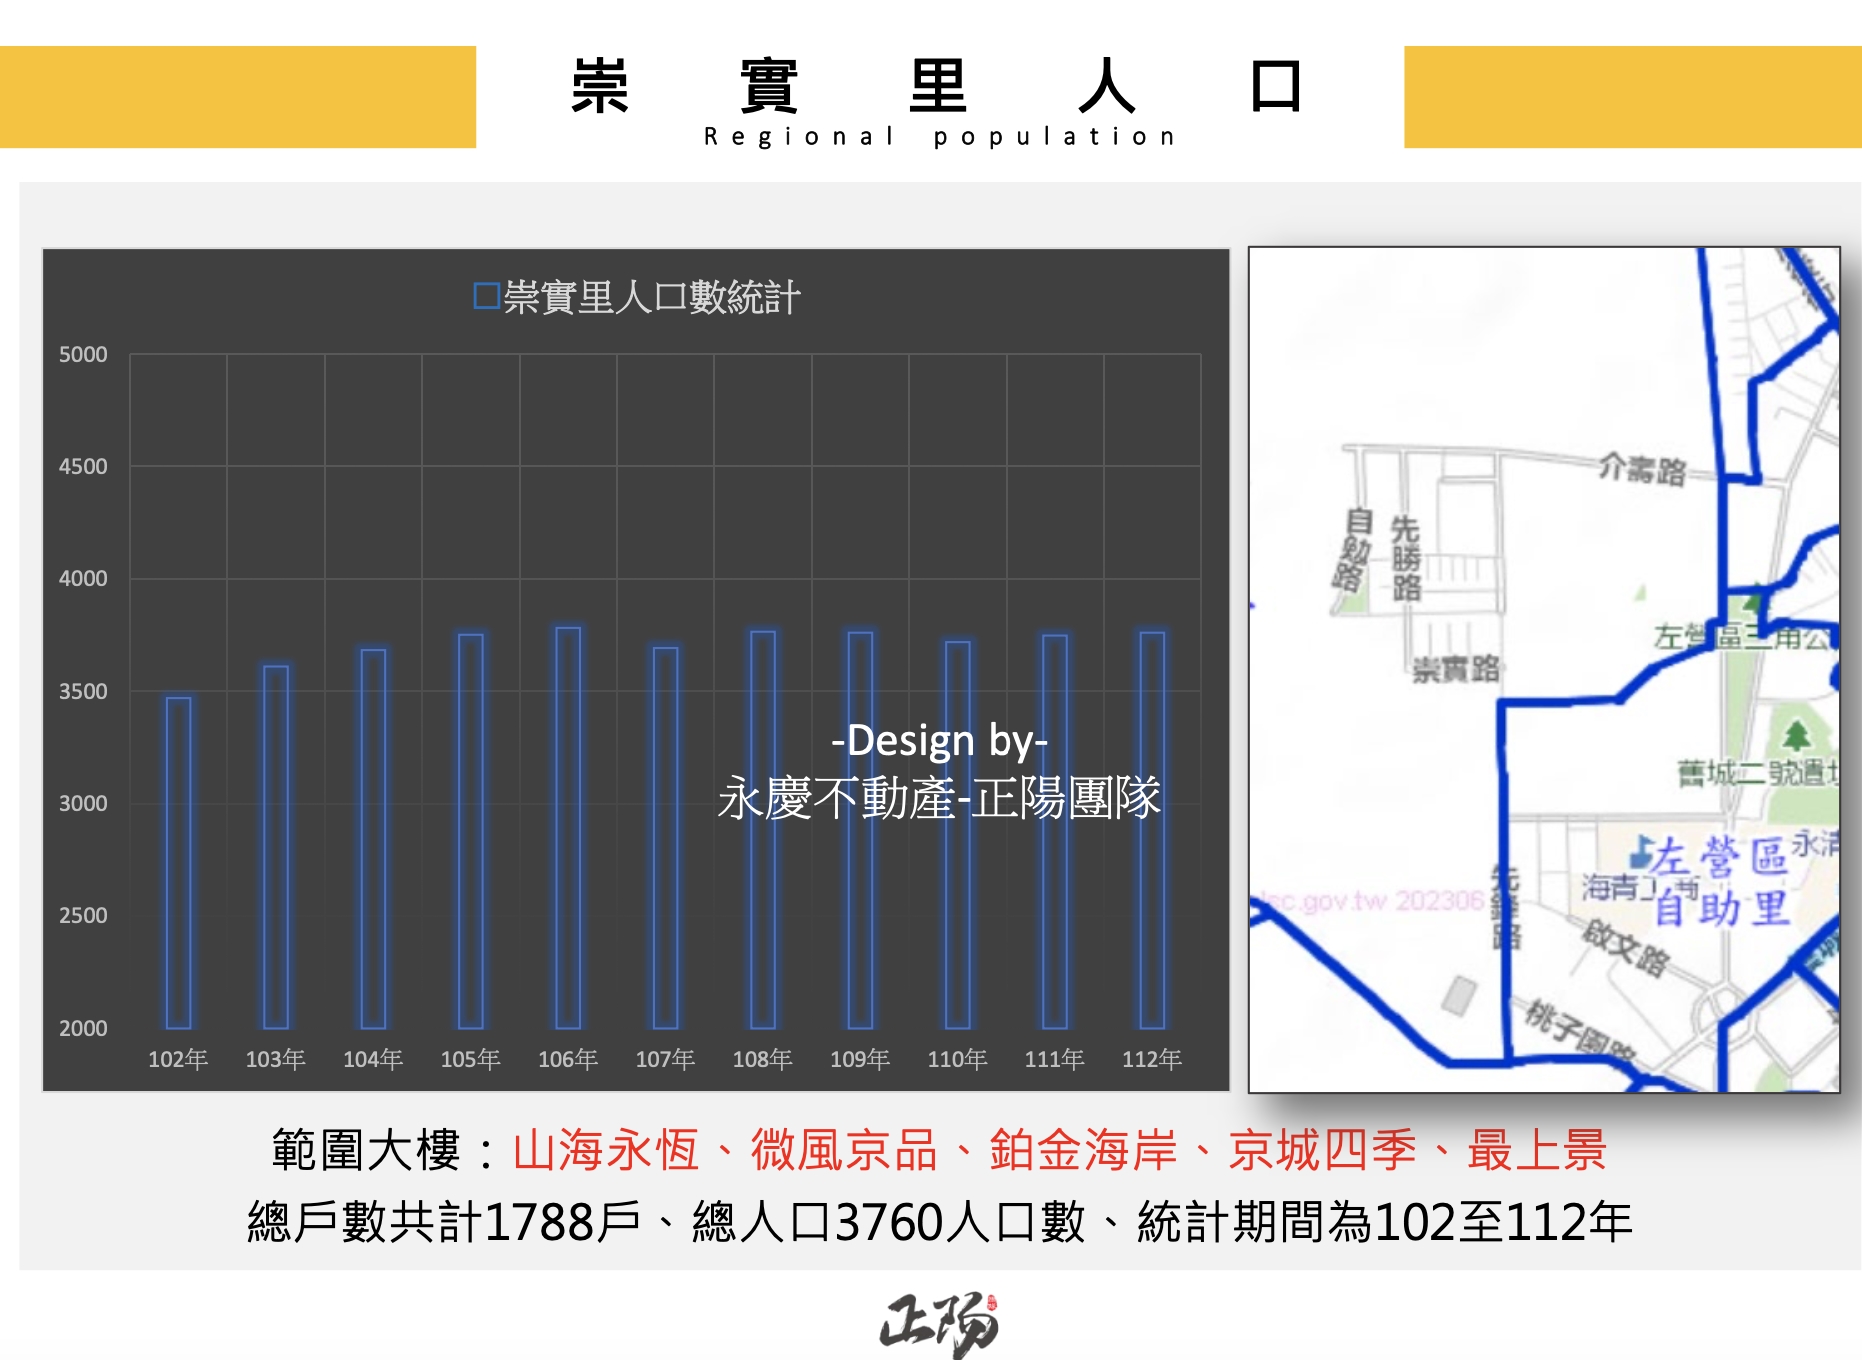1862x1360 pixels.
Task: Select the x-axis label 109年
Action: point(860,1059)
